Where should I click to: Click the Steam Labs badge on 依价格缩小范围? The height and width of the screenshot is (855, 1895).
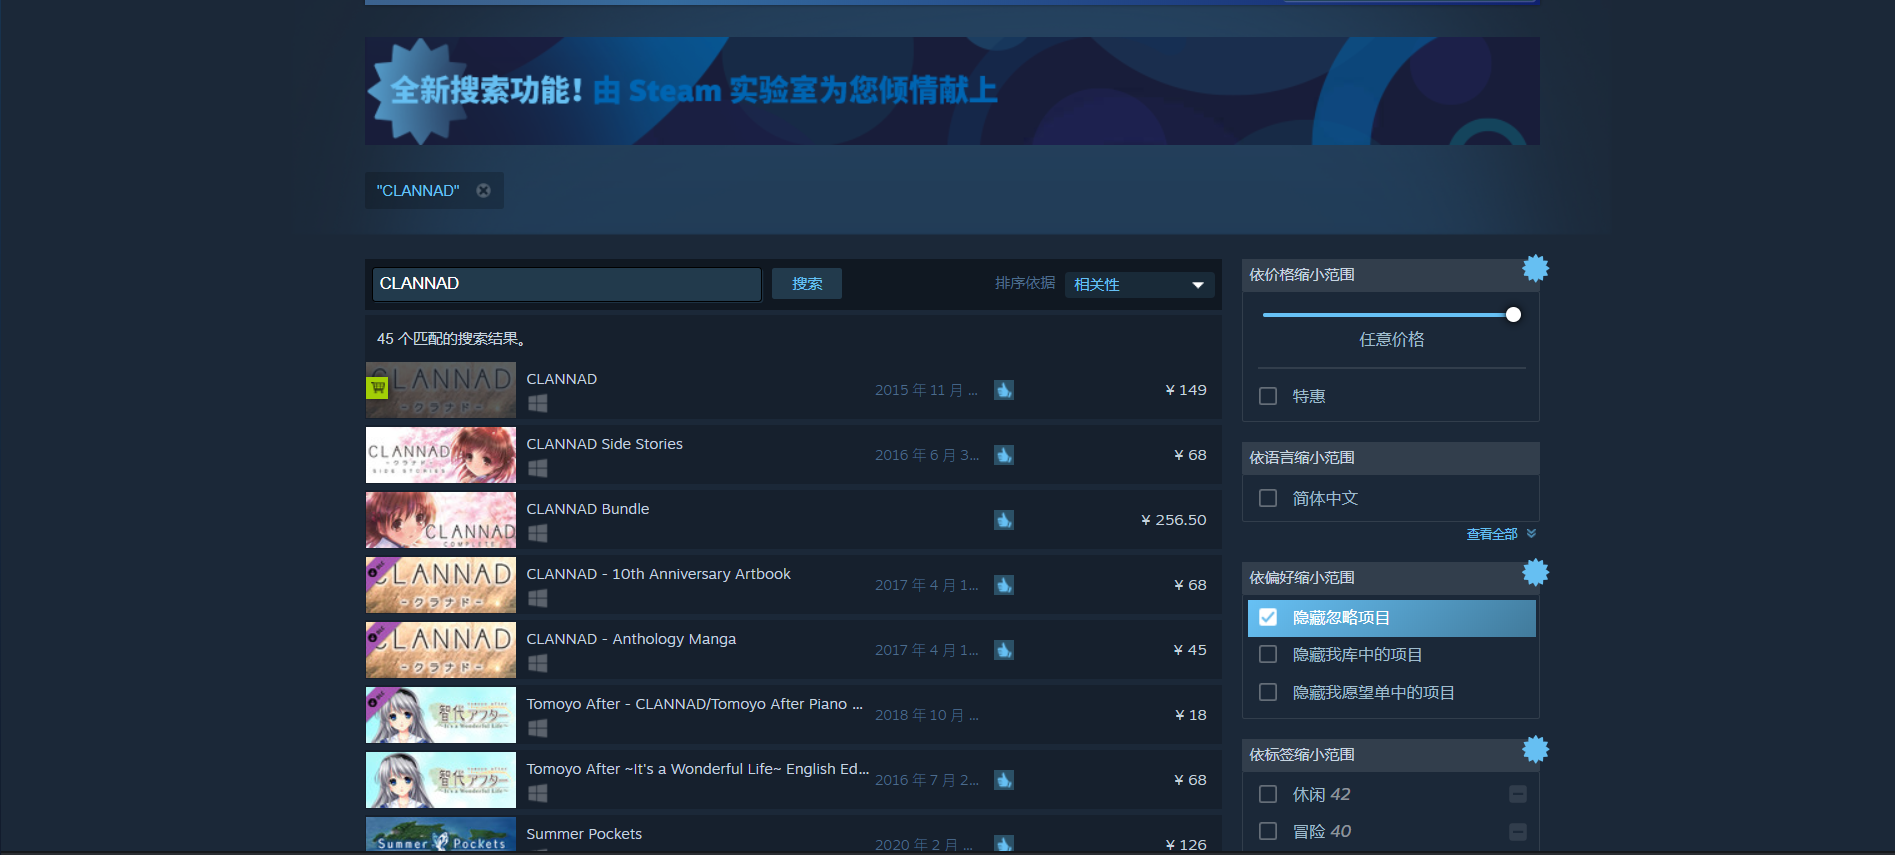click(x=1535, y=268)
